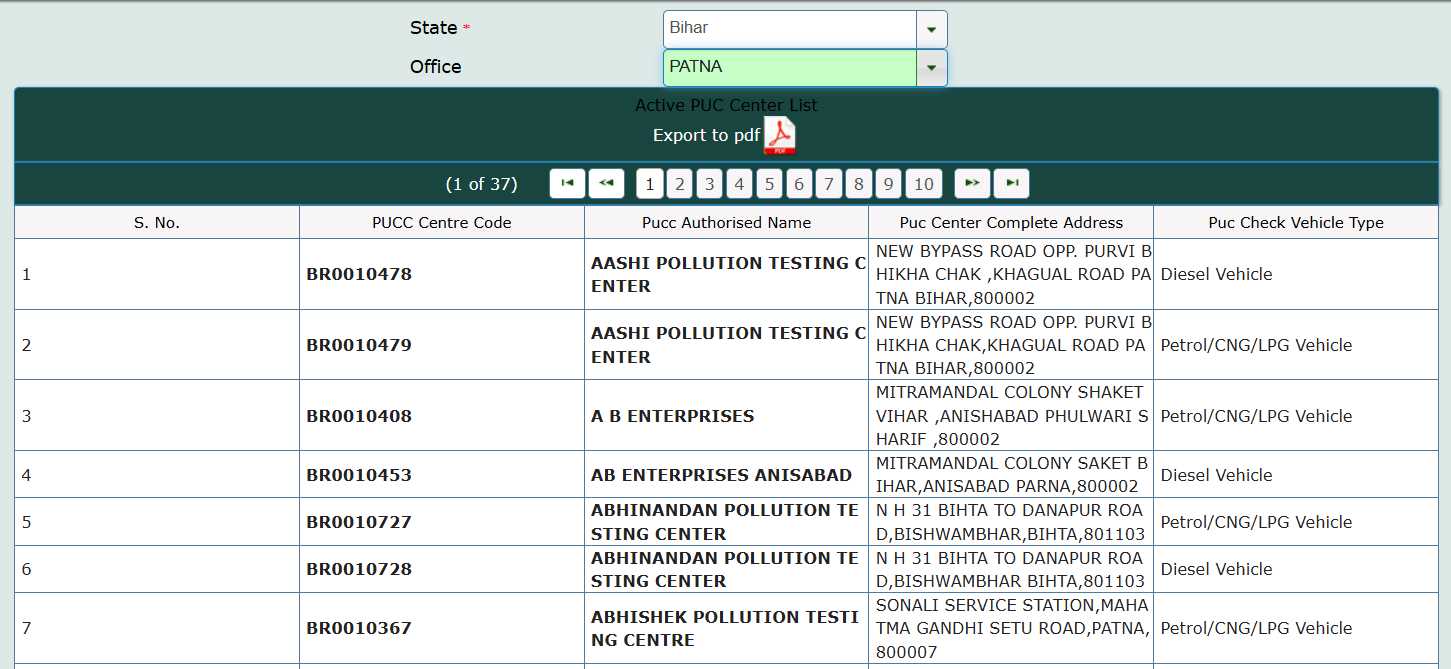Click the Puc Check Vehicle Type header
This screenshot has width=1451, height=669.
1296,223
